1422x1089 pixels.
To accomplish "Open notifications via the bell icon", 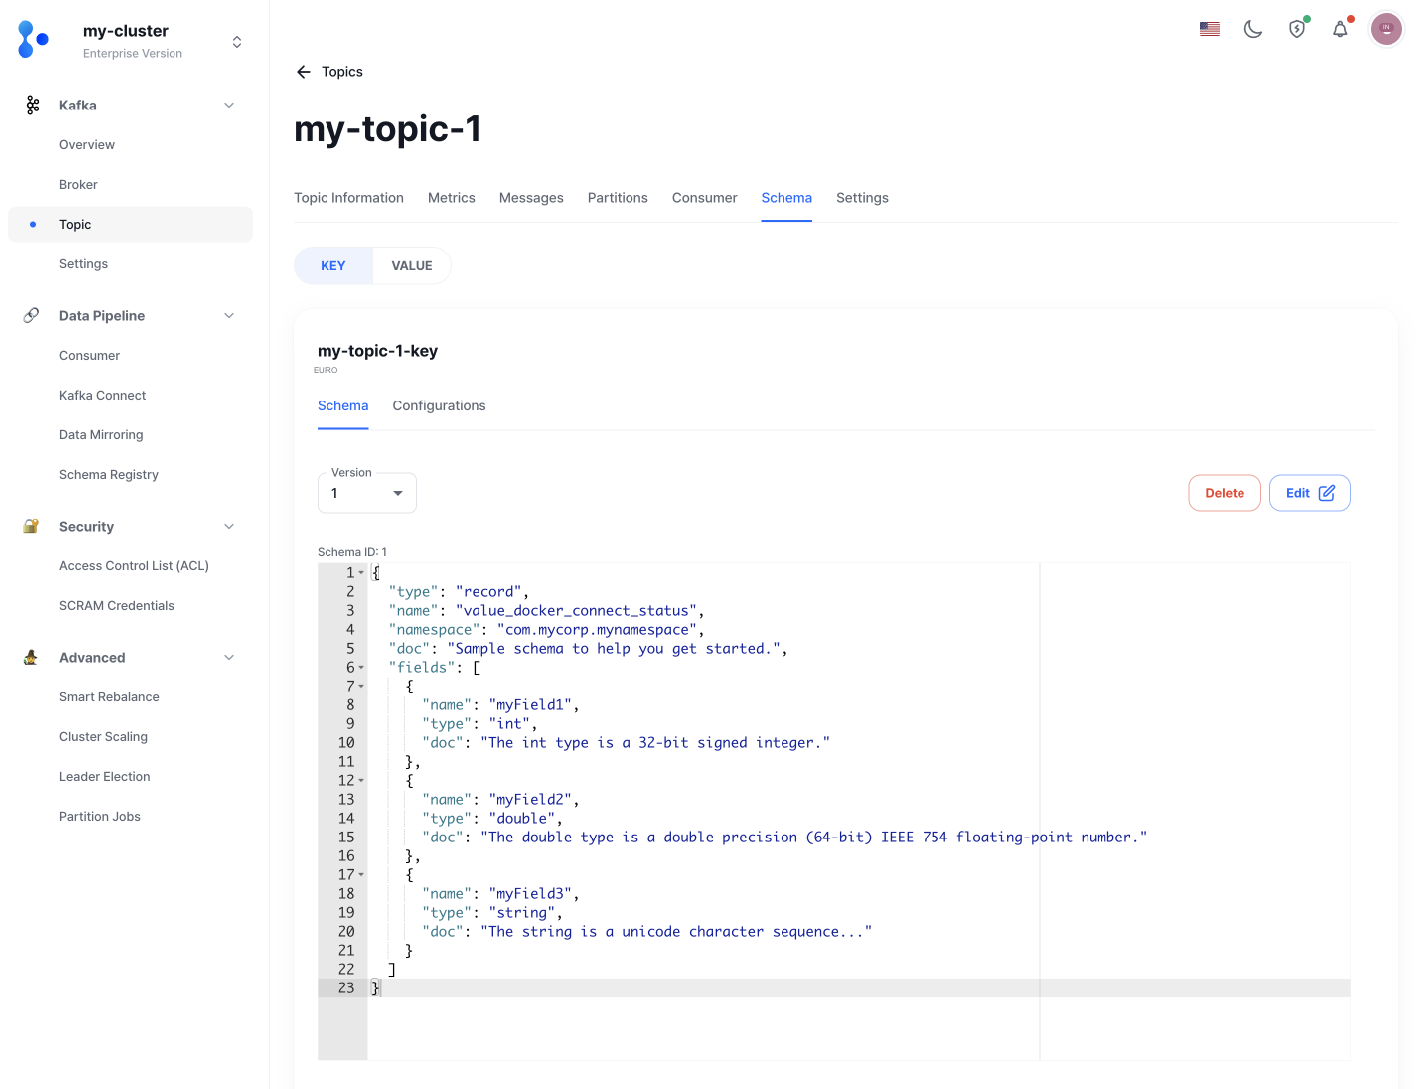I will (x=1340, y=29).
